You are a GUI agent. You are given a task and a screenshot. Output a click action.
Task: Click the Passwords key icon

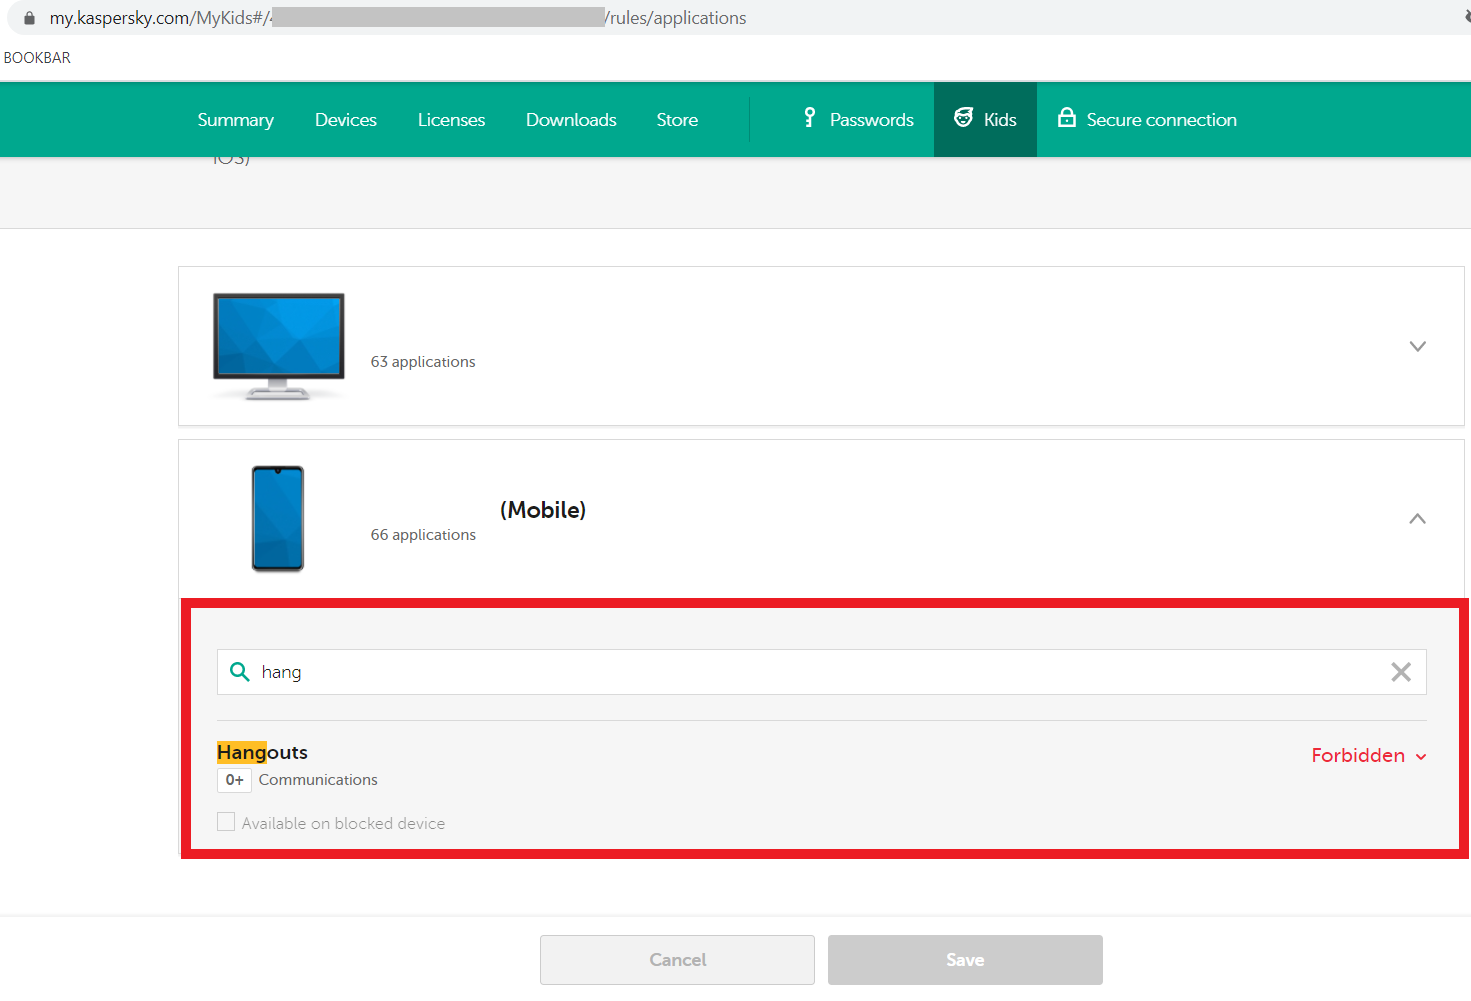(x=810, y=118)
